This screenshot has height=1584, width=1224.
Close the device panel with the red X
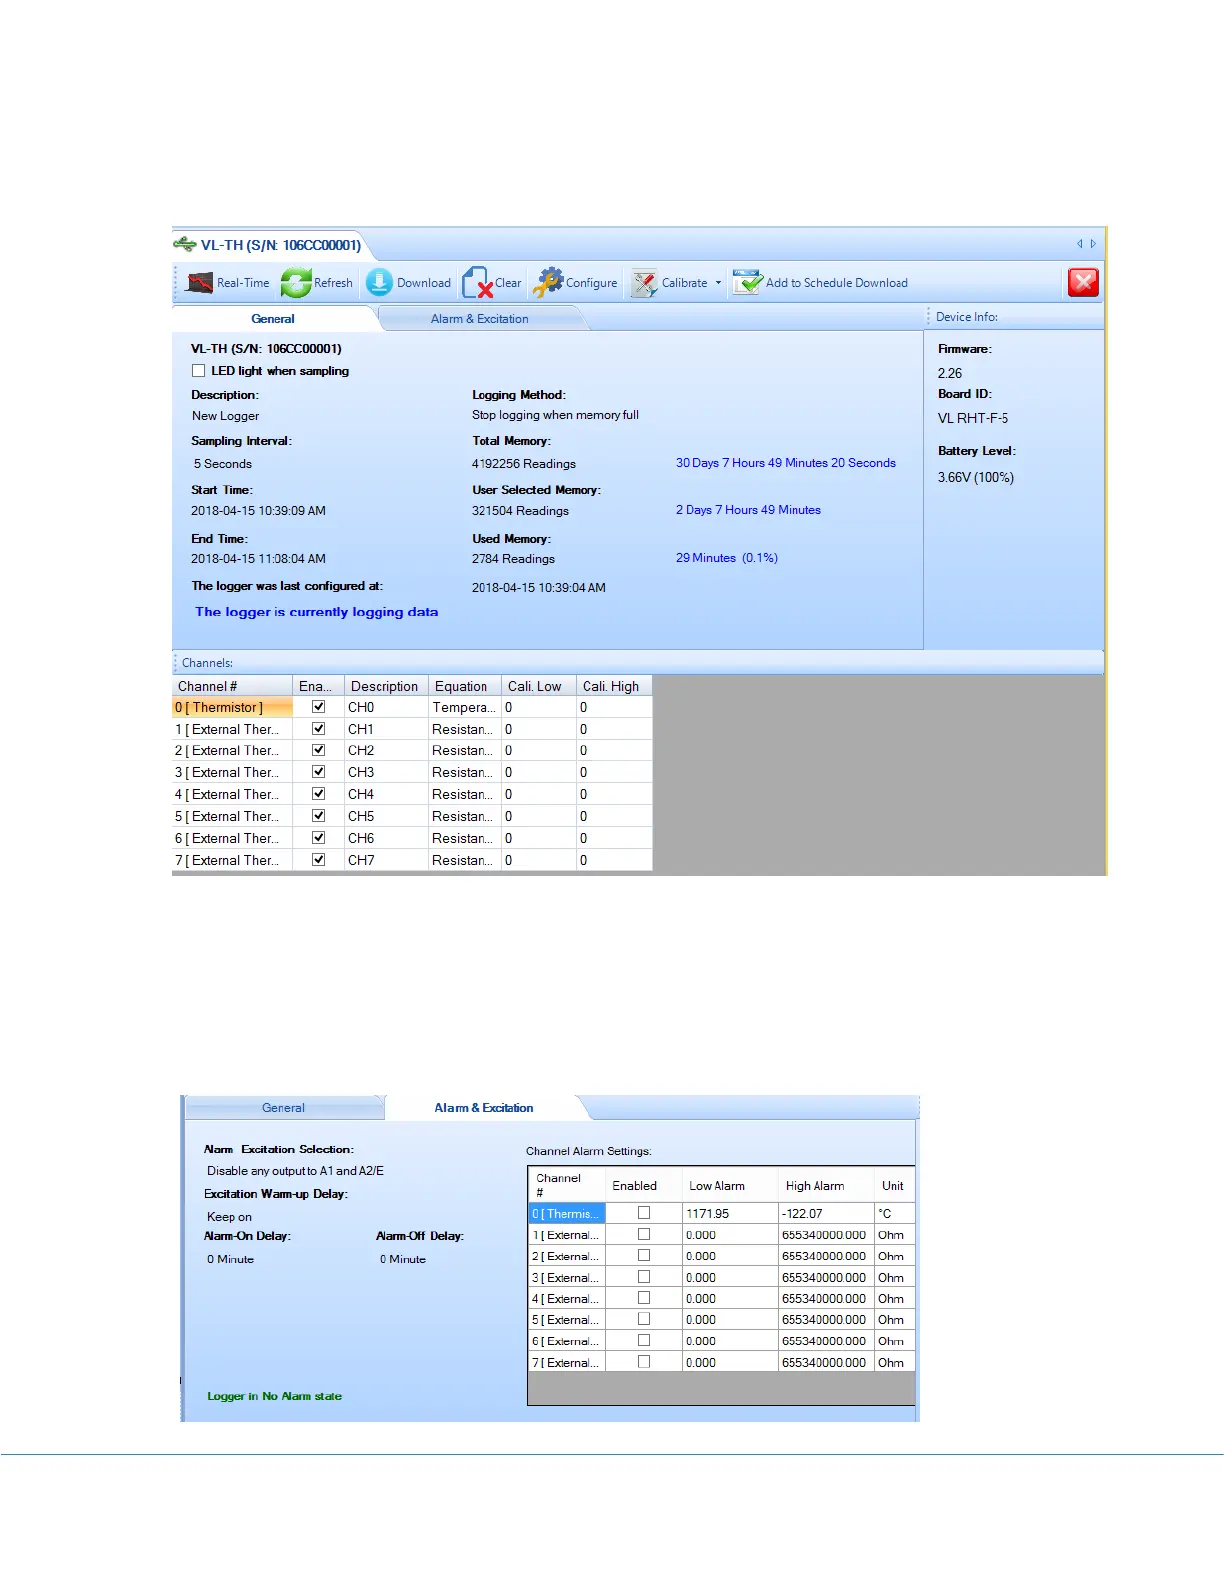tap(1083, 282)
